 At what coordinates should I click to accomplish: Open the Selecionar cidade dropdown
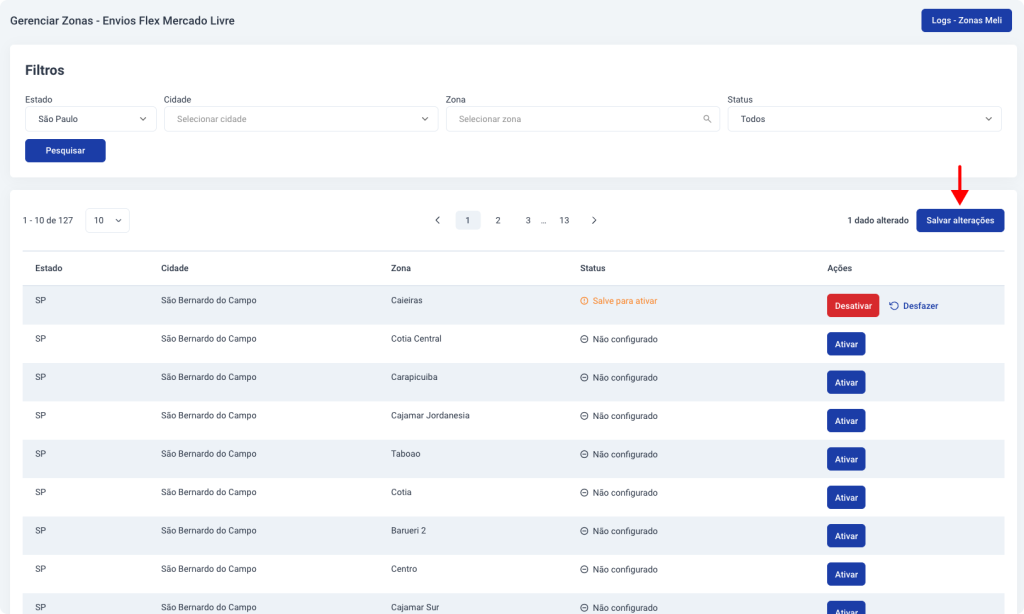click(x=301, y=119)
